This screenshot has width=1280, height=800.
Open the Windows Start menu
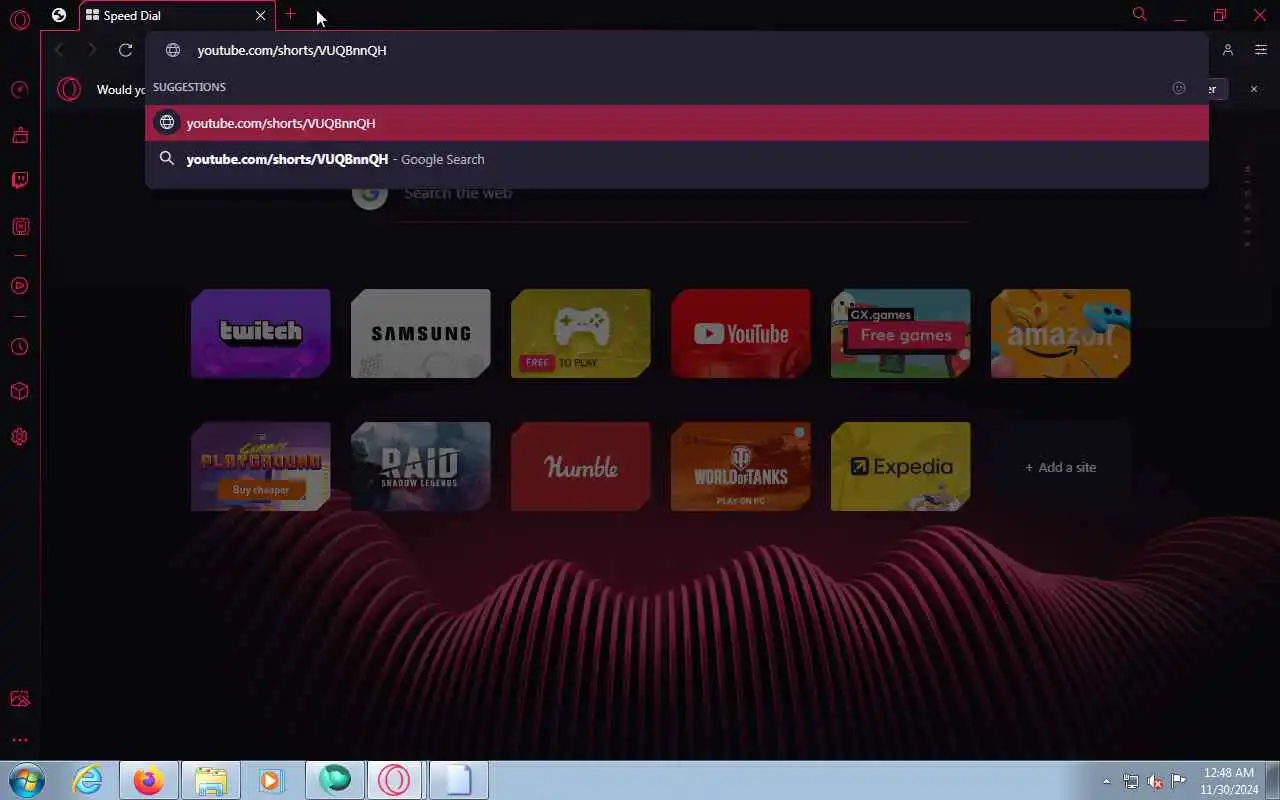(26, 780)
